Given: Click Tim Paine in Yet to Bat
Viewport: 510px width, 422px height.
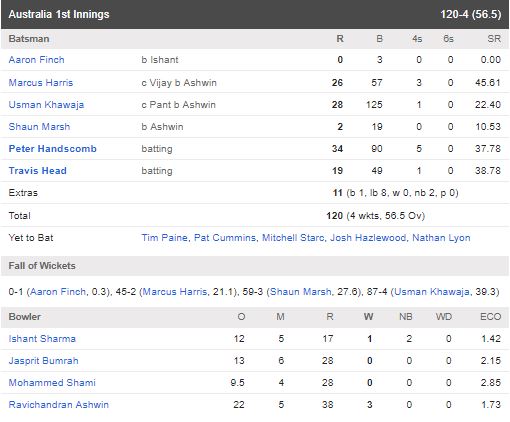Looking at the screenshot, I should click(x=164, y=238).
